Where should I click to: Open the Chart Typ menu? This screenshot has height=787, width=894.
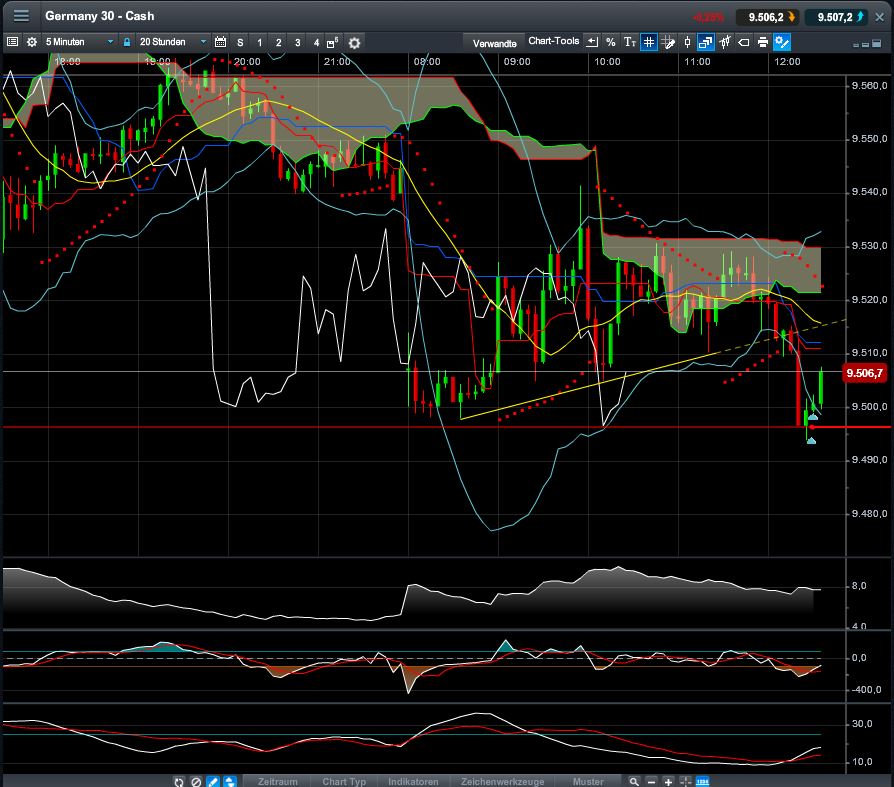tap(343, 781)
